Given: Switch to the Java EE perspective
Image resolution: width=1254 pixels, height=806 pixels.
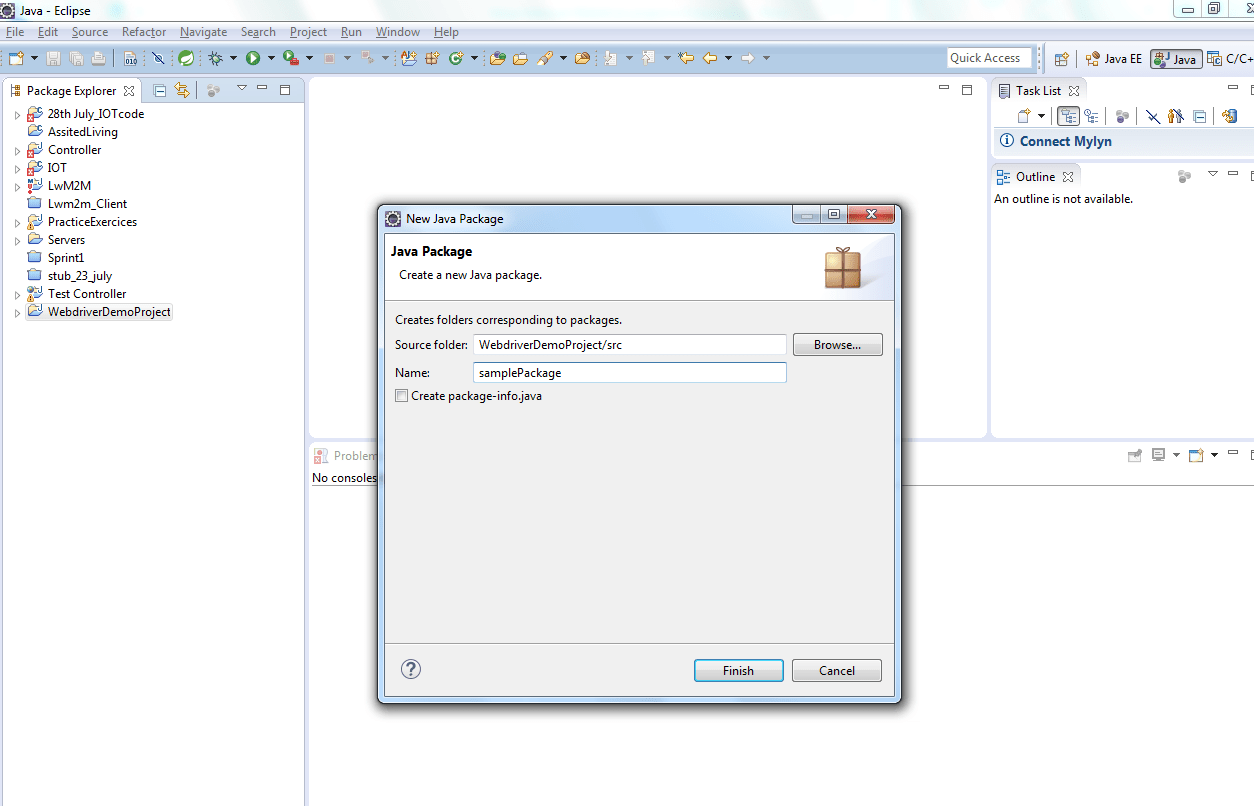Looking at the screenshot, I should coord(1114,59).
